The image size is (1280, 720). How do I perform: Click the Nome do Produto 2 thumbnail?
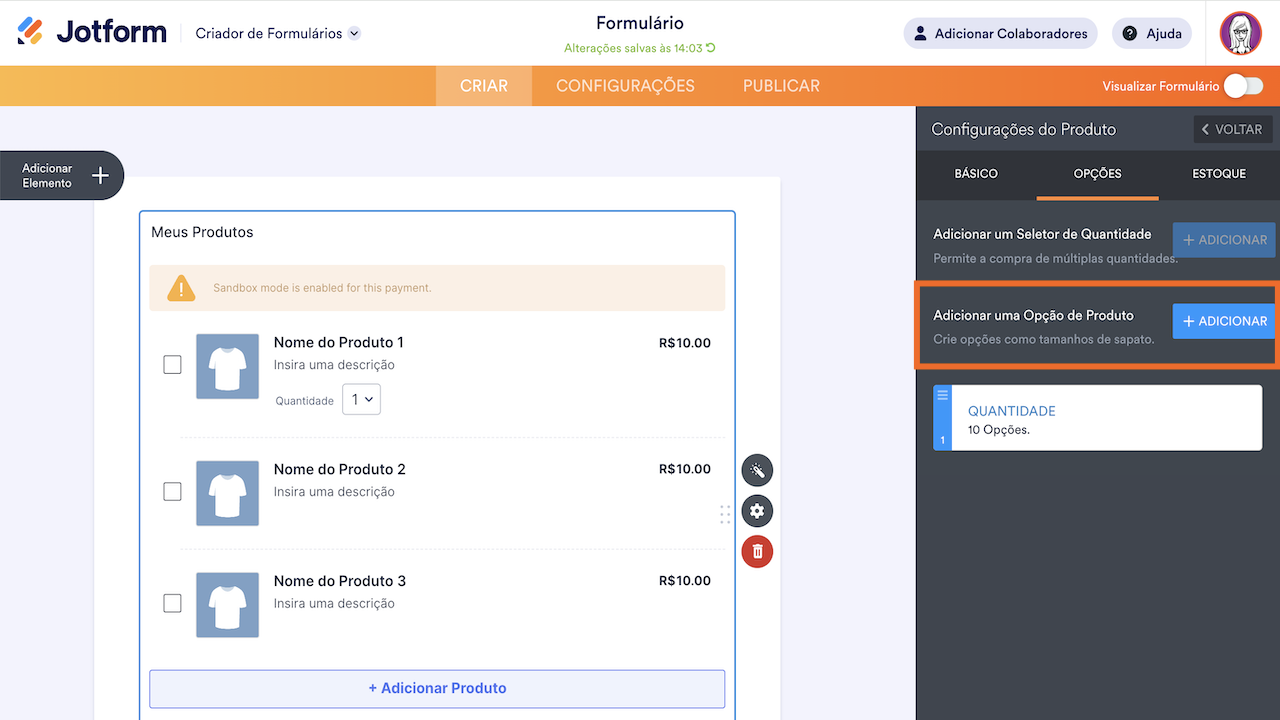point(227,493)
